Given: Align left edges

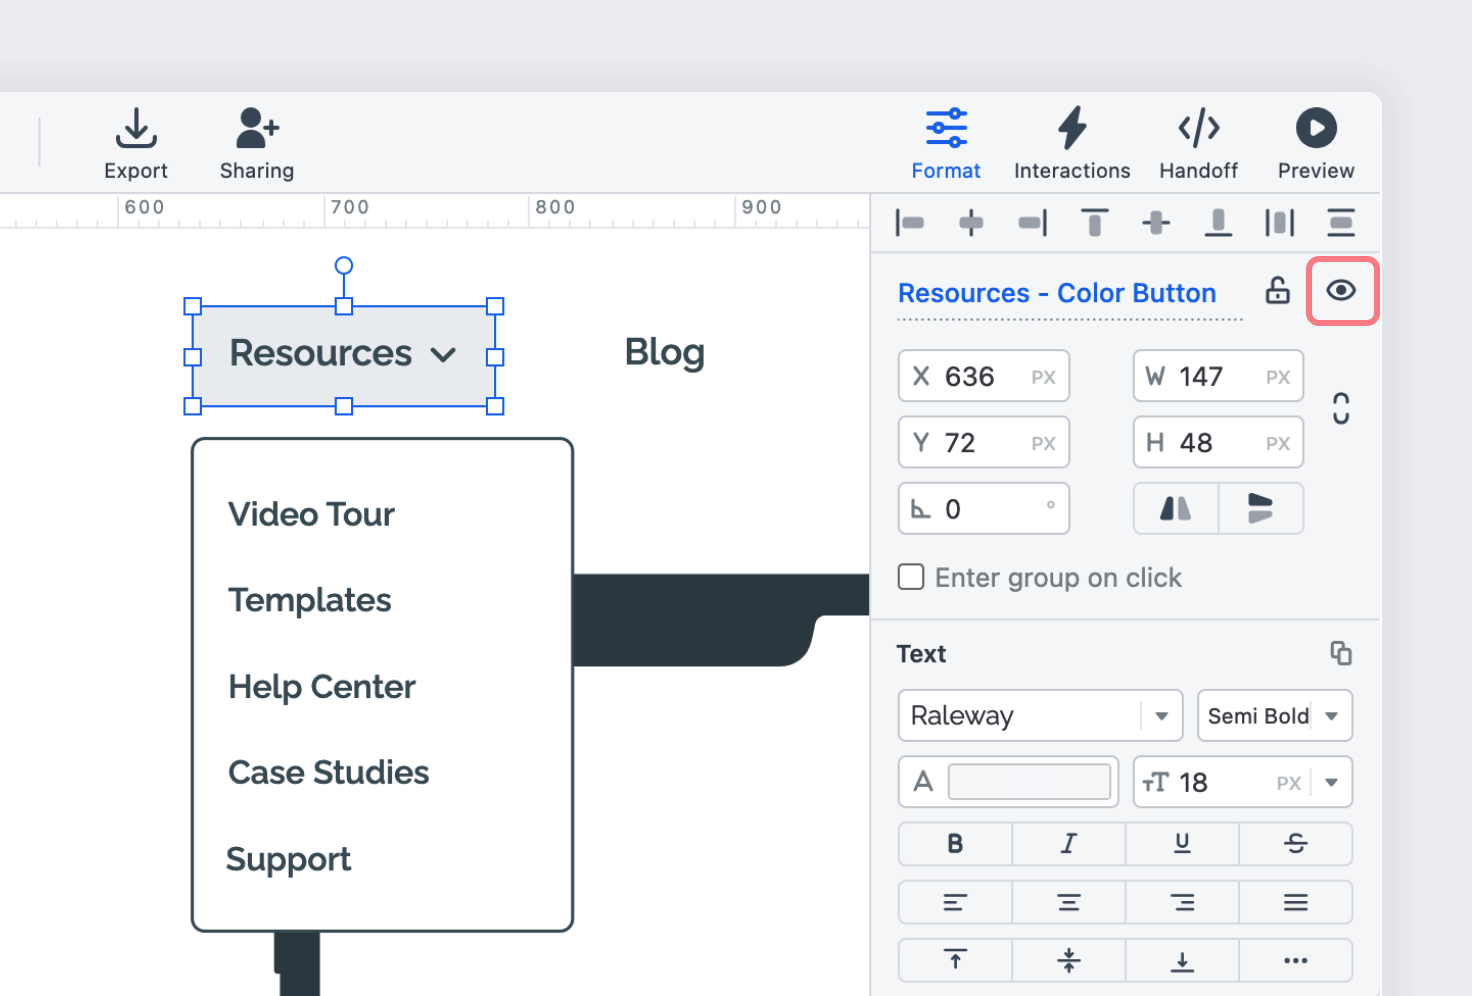Looking at the screenshot, I should click(x=910, y=222).
